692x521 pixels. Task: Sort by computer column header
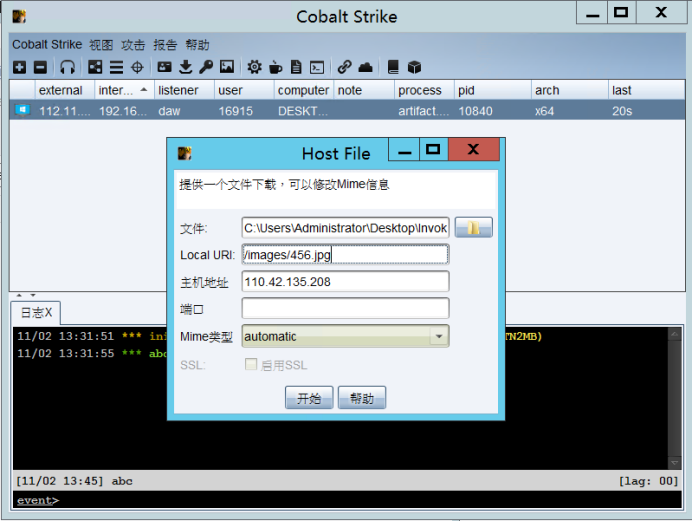point(304,90)
